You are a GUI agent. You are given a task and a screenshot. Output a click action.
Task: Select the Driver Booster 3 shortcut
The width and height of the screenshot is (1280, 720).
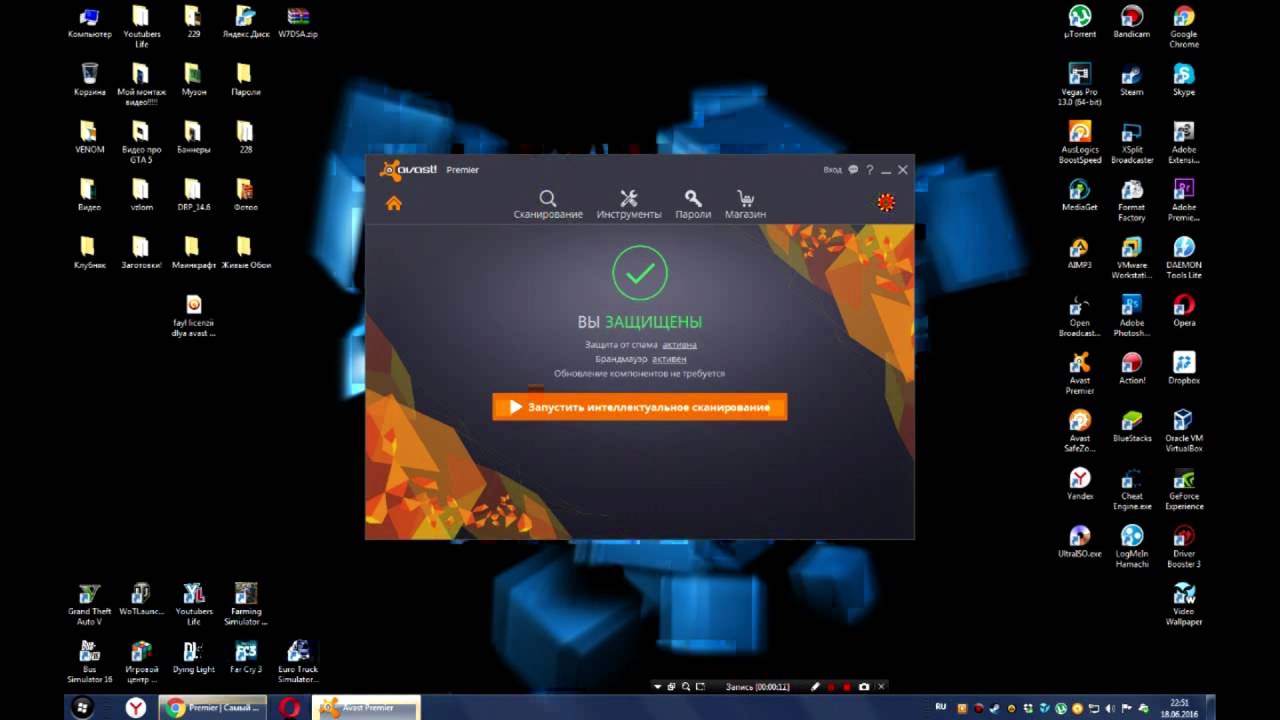pos(1183,547)
